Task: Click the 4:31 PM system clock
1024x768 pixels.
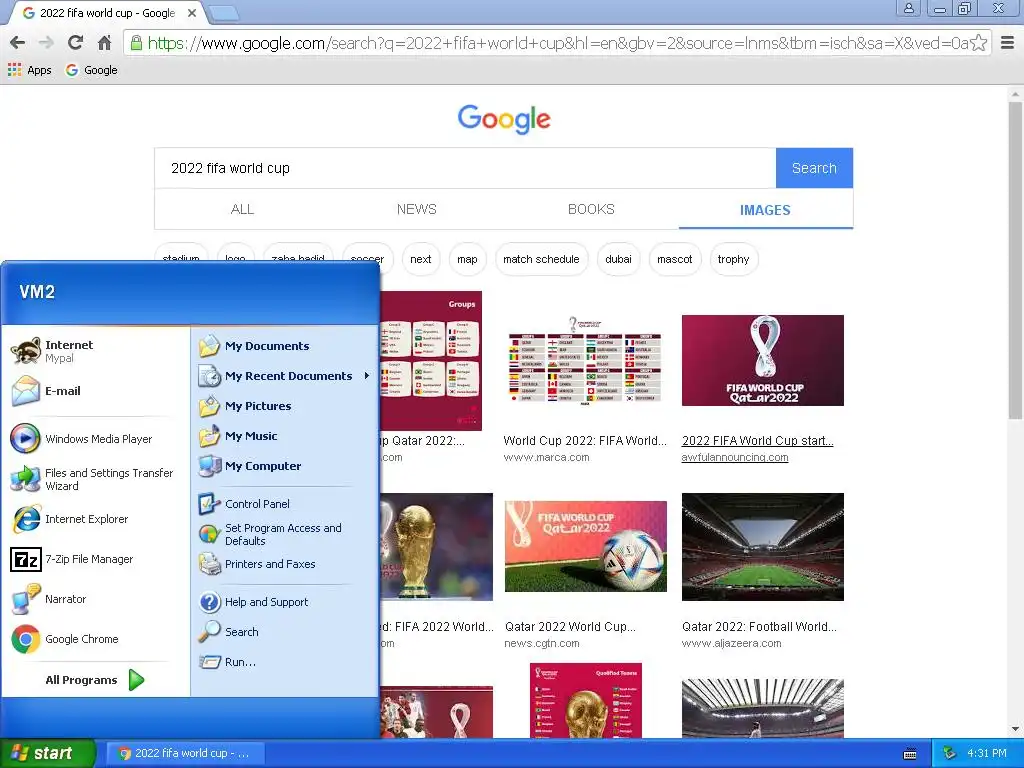Action: click(x=987, y=753)
